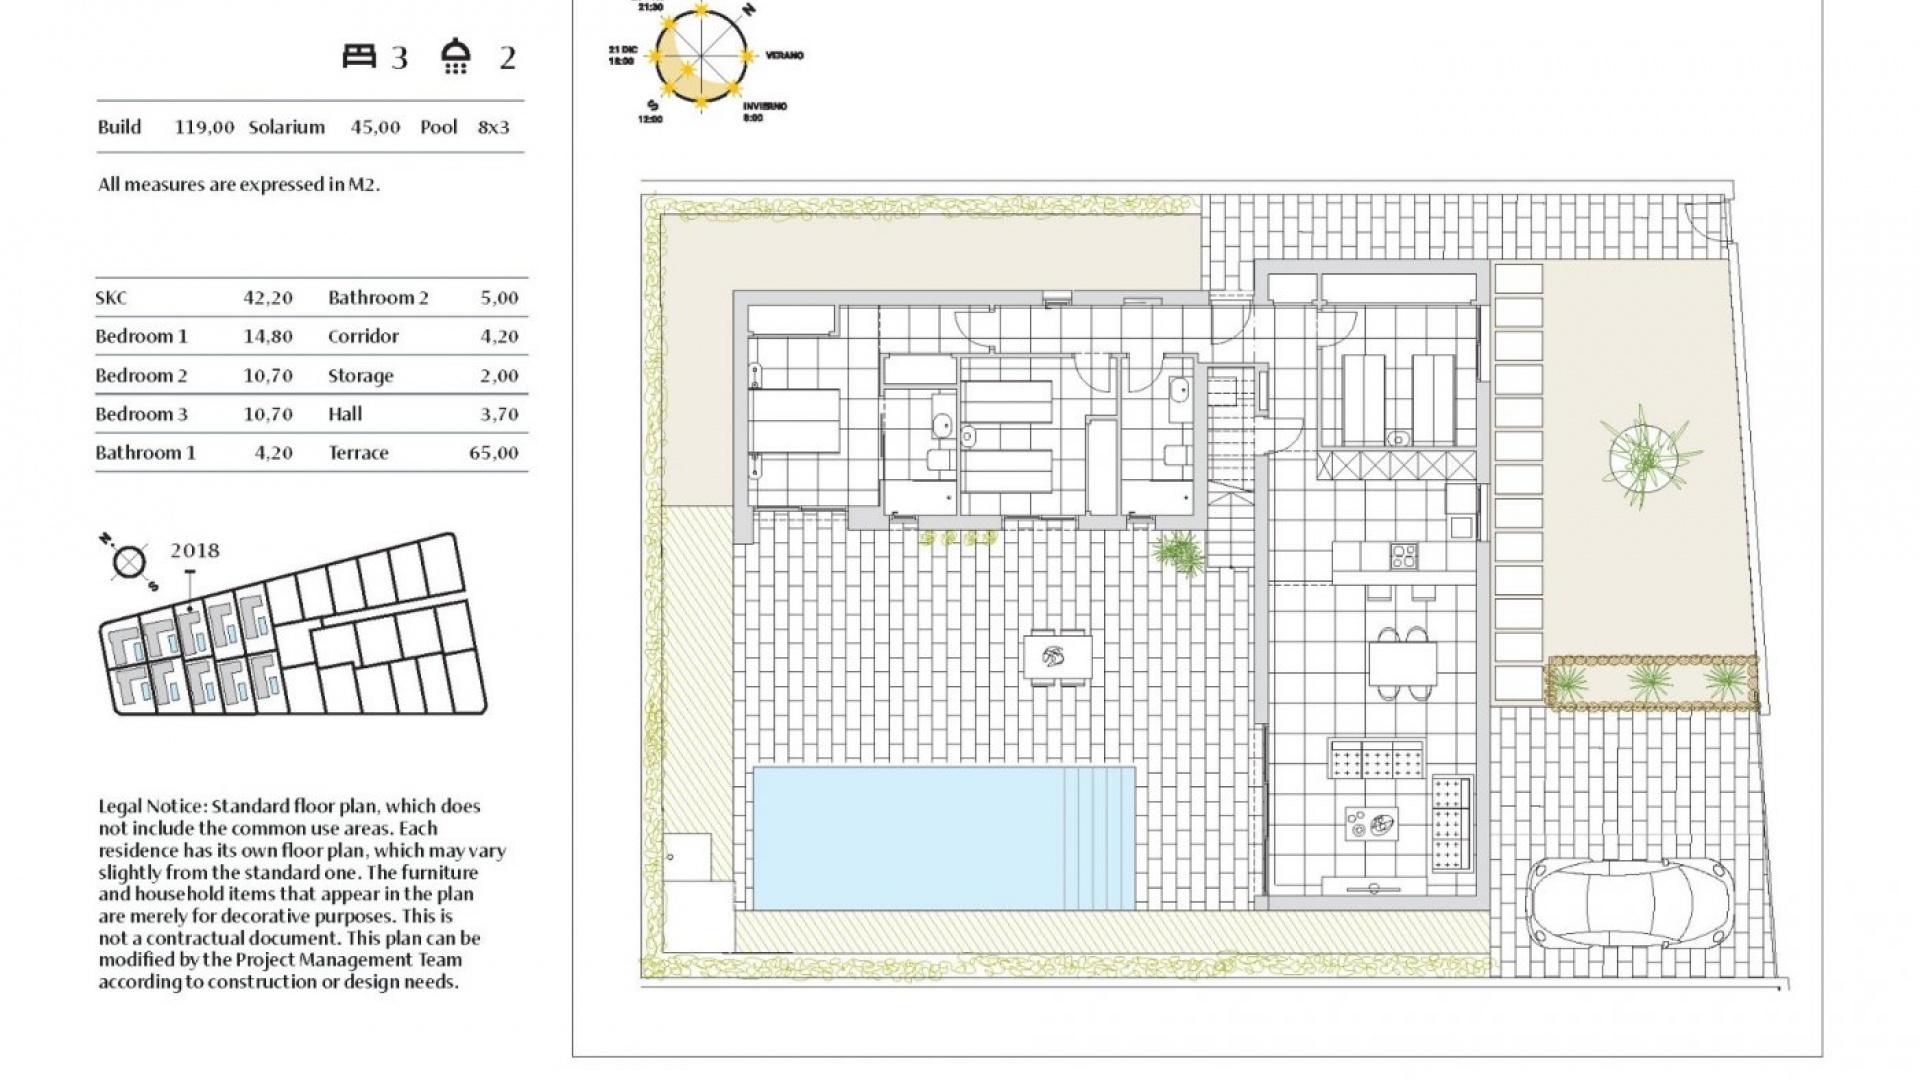Screen dimensions: 1920x1080
Task: Click the Legal Notice paragraph
Action: 302,893
